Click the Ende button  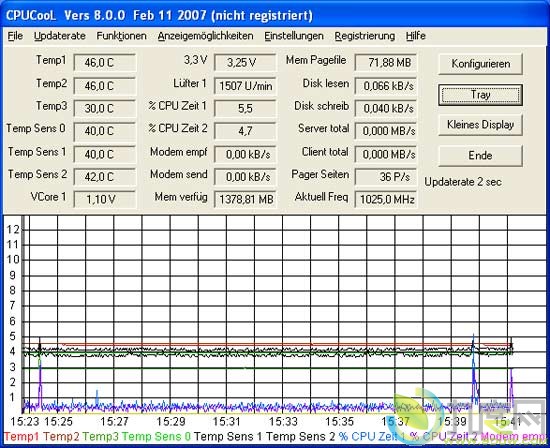coord(480,155)
